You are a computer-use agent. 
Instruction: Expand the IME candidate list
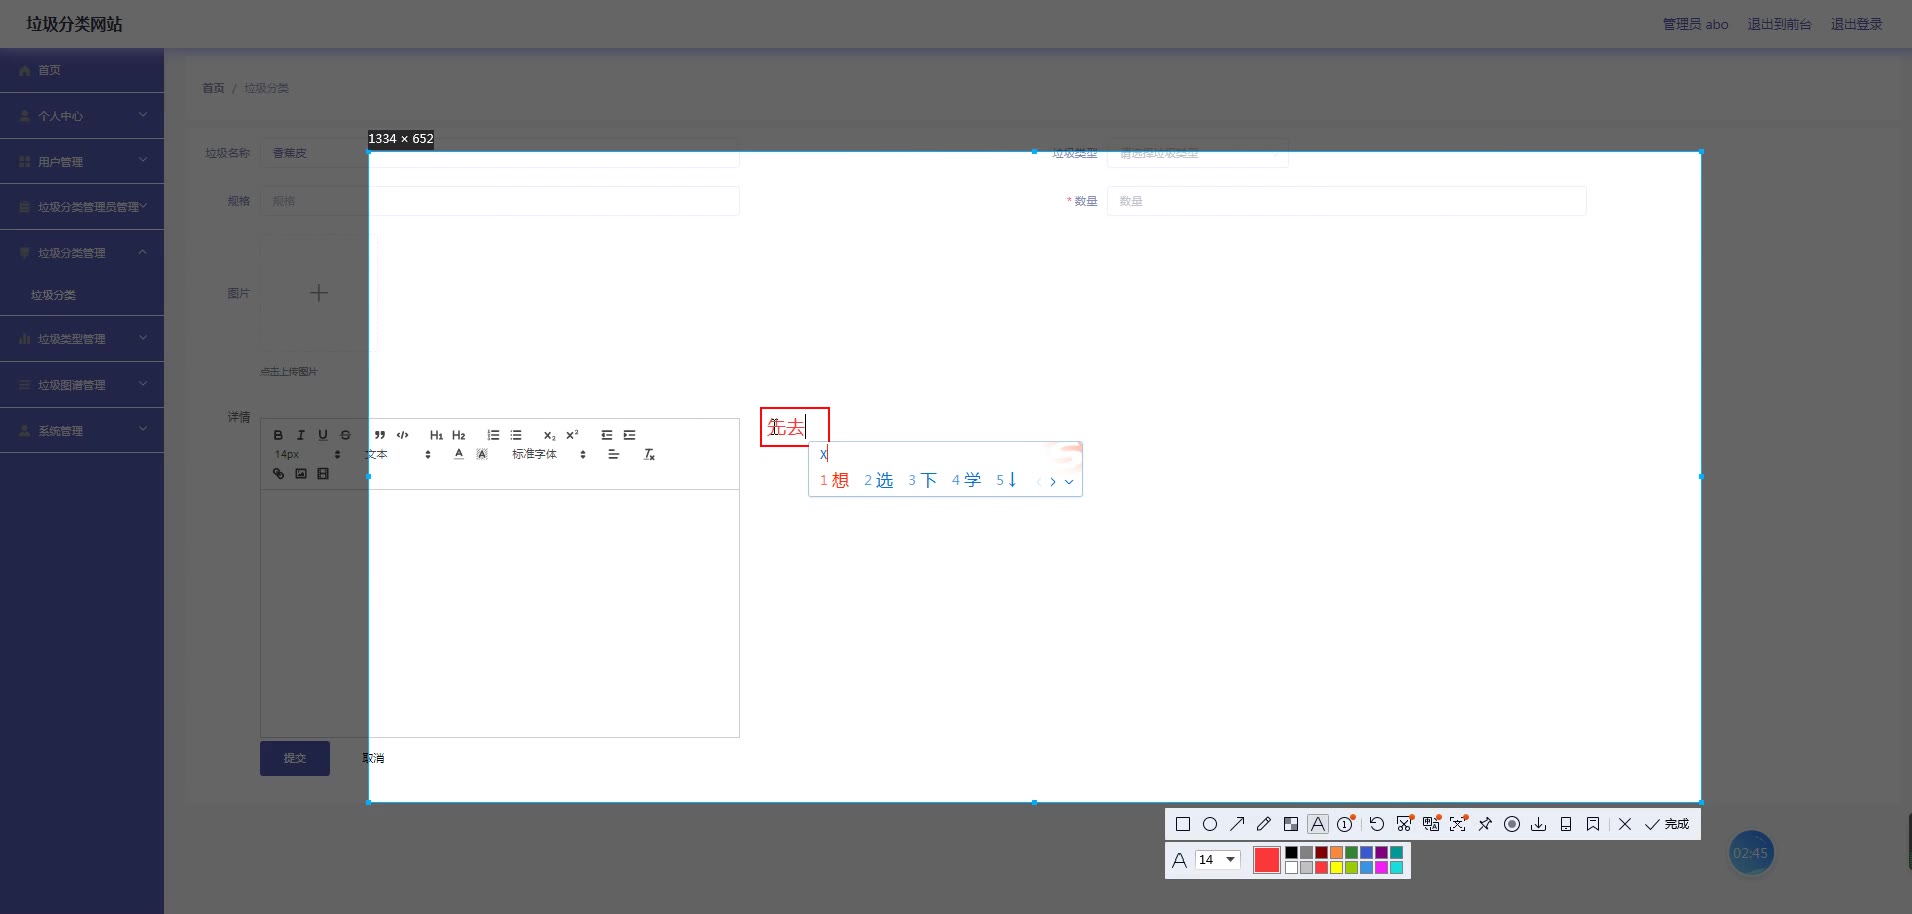coord(1069,482)
